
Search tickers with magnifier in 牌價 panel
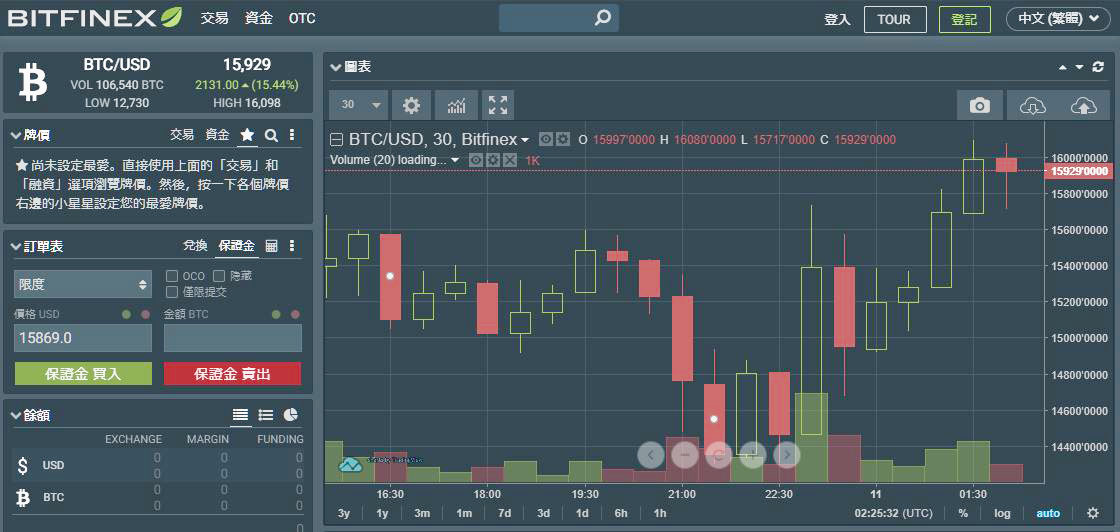(271, 135)
